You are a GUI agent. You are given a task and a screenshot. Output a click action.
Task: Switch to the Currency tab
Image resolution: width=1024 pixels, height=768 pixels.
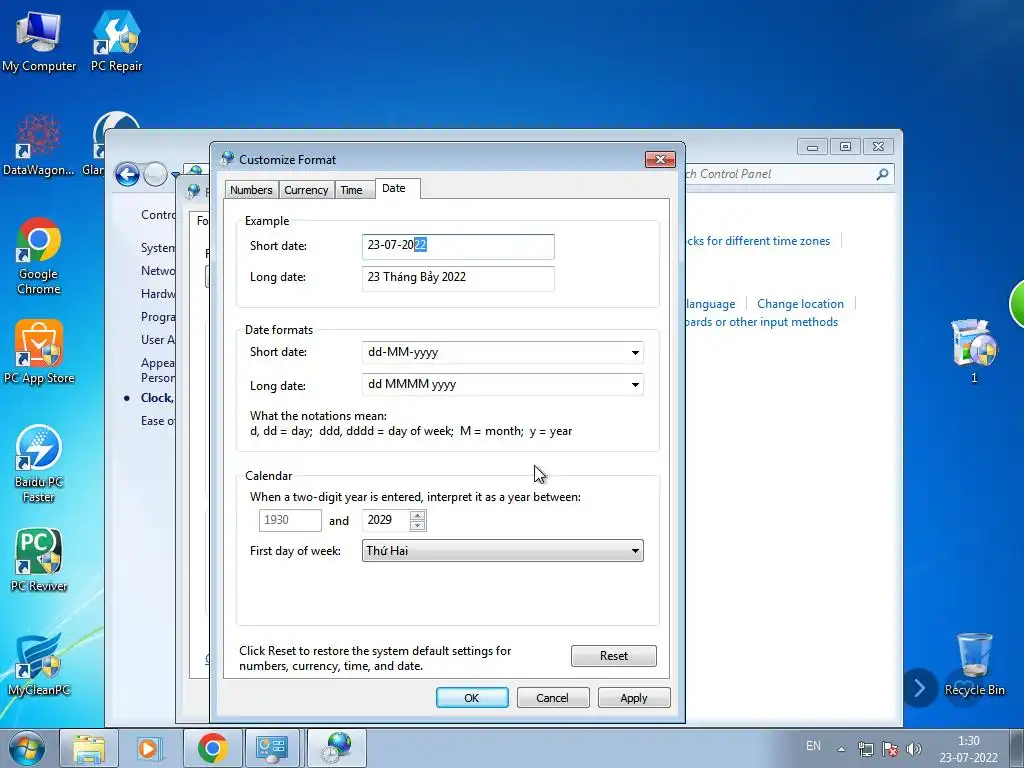[x=306, y=189]
